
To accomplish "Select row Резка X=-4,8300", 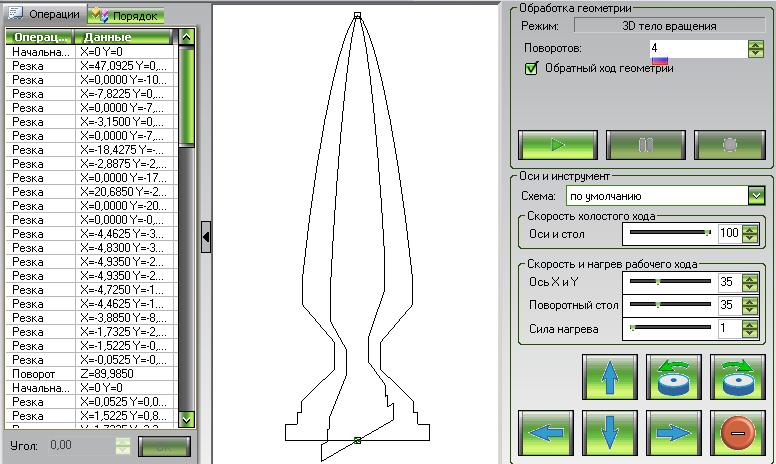I will point(91,247).
